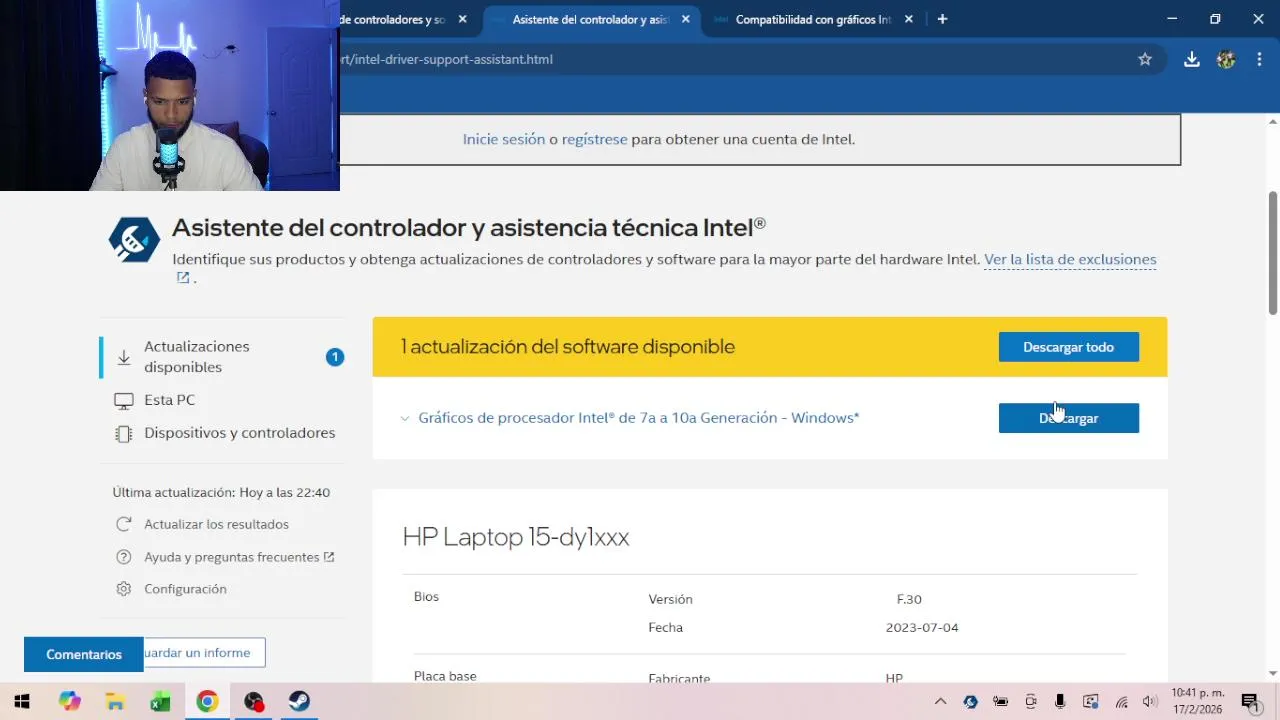Screen dimensions: 1280x720
Task: Click the Intel driver assistant logo icon
Action: [134, 240]
